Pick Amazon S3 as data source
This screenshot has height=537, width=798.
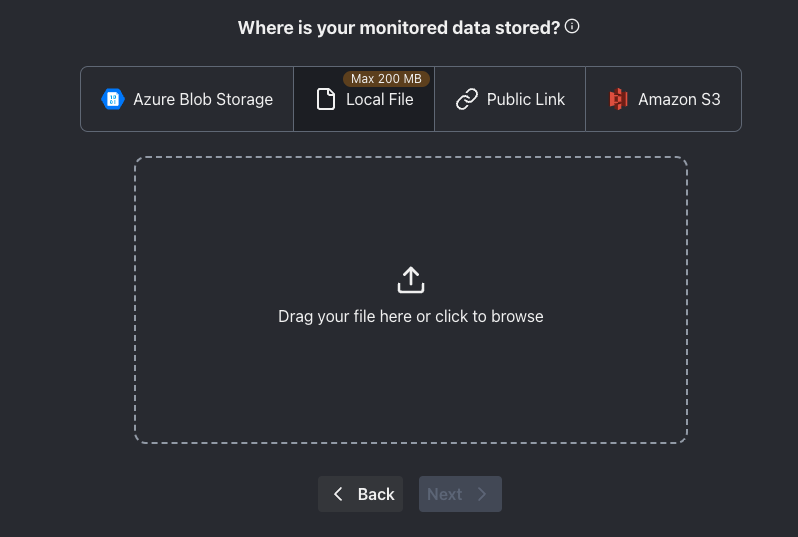(663, 99)
